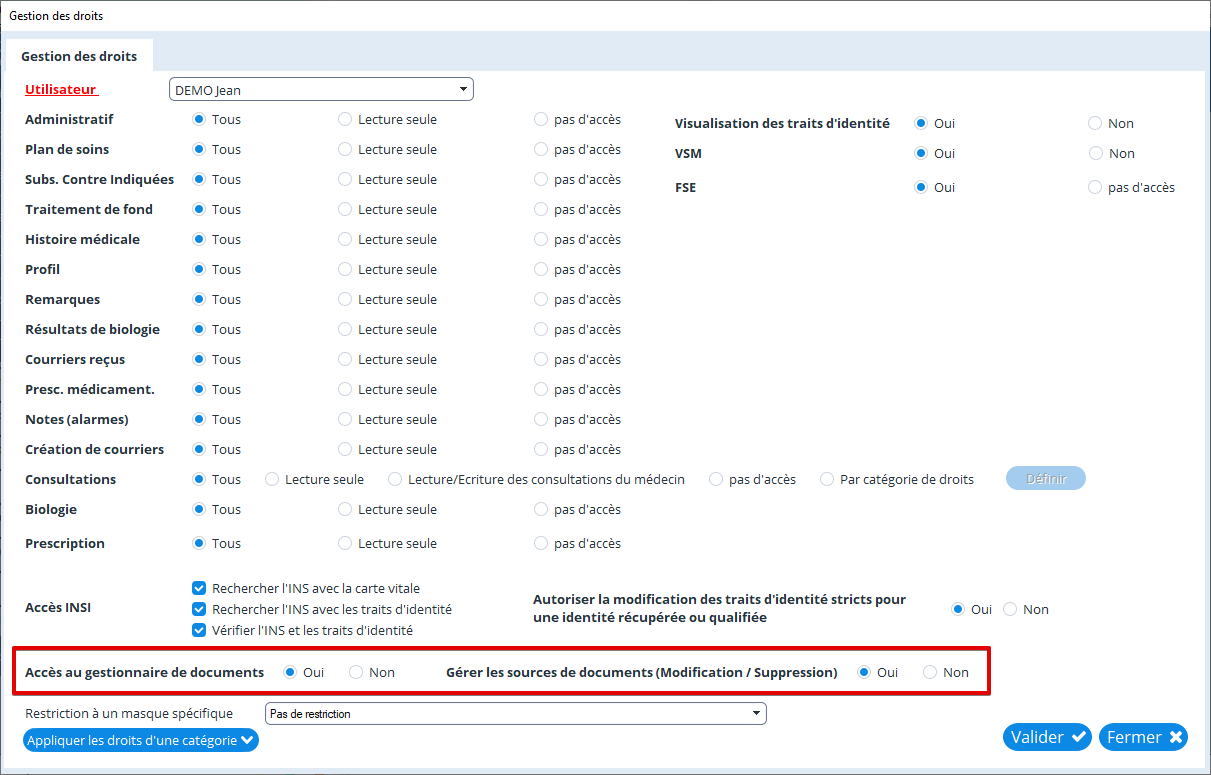This screenshot has height=775, width=1211.
Task: Switch to the Gestion des droits tab
Action: [79, 56]
